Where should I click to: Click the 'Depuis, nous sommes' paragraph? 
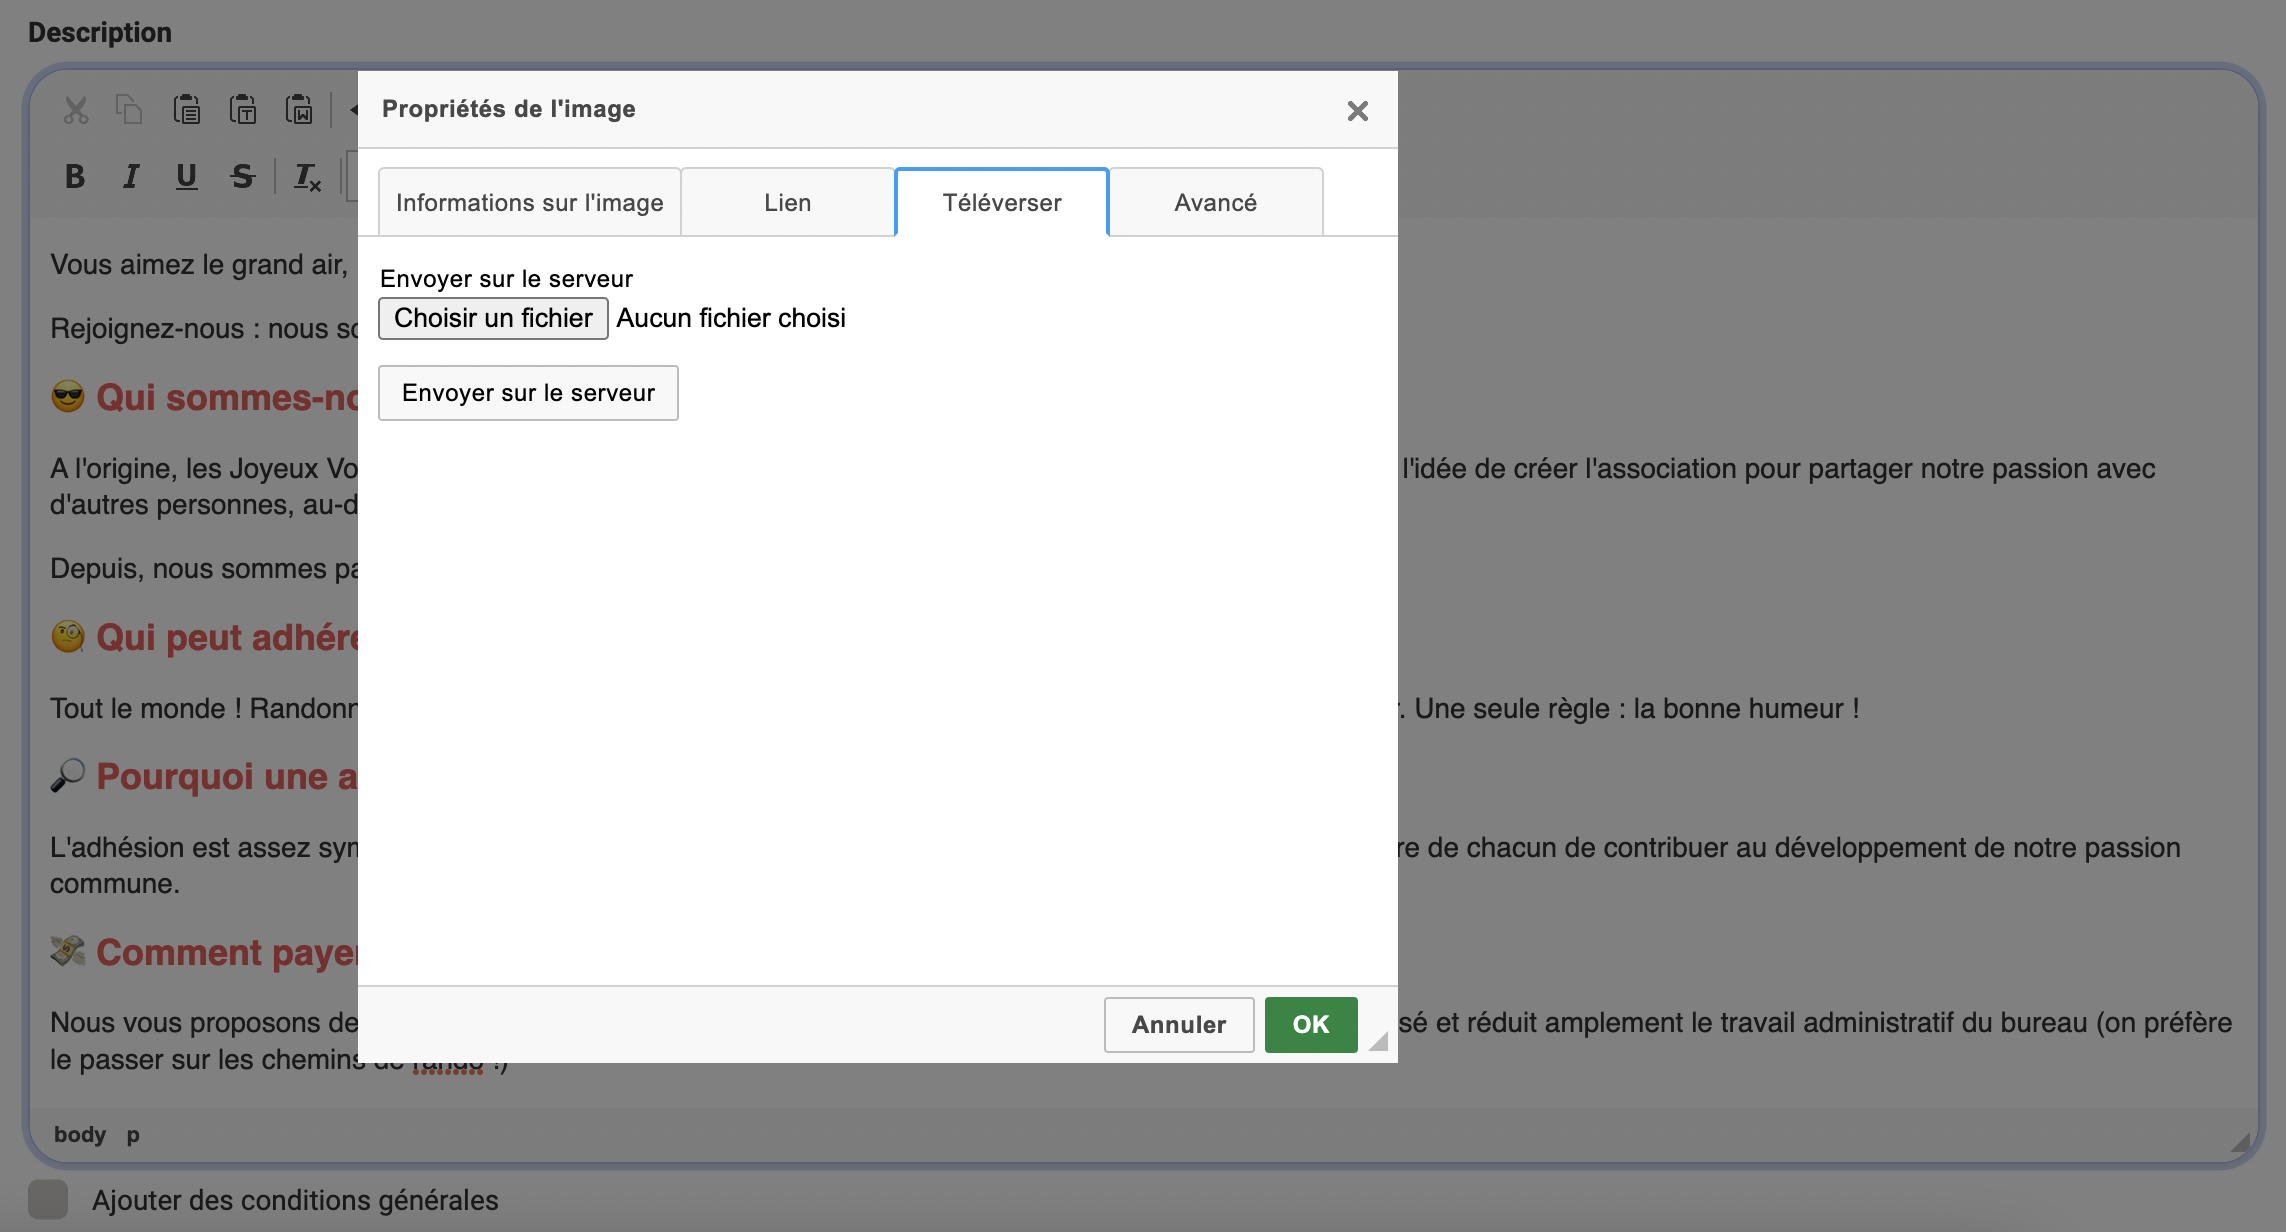click(x=204, y=569)
